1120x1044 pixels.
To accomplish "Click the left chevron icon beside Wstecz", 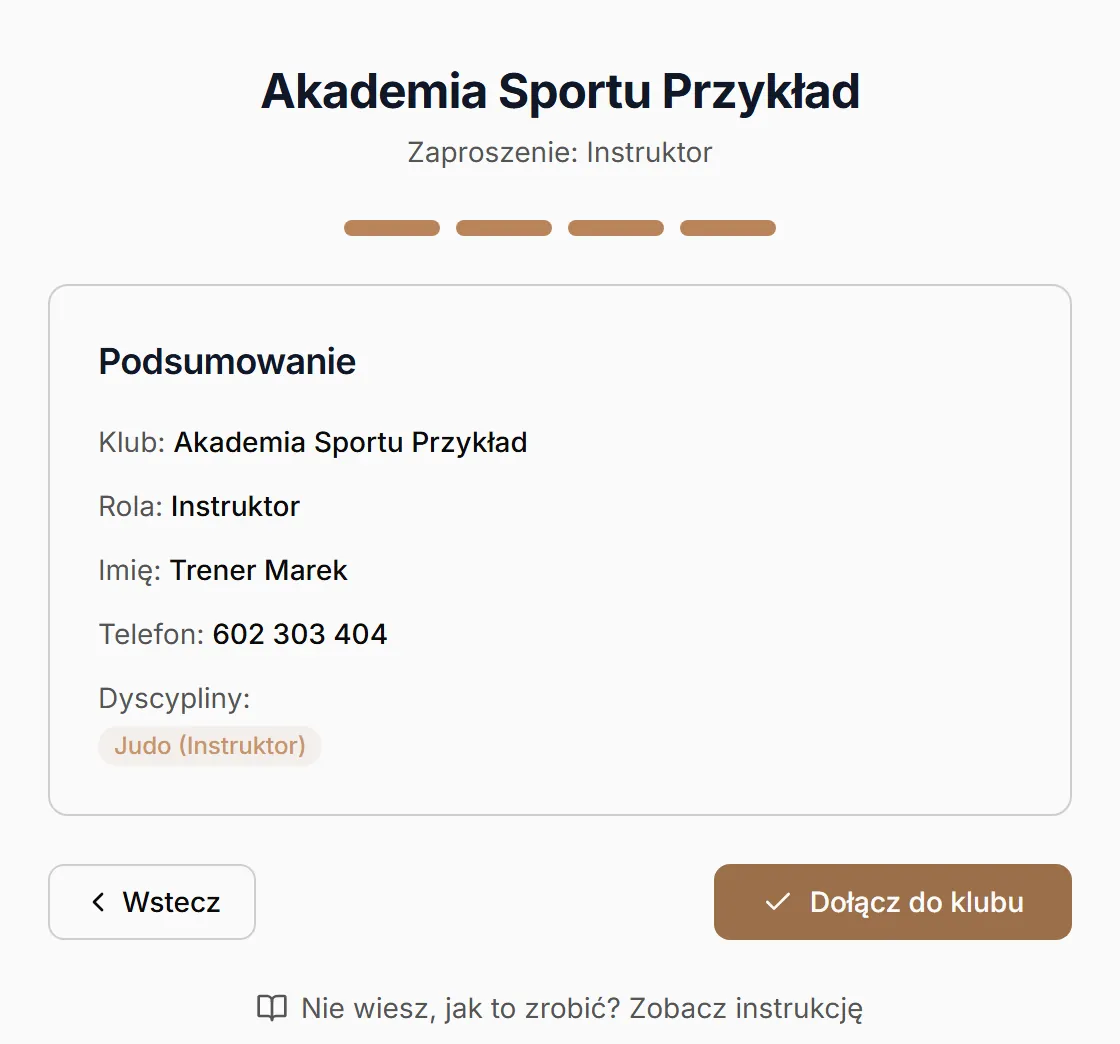I will (99, 902).
